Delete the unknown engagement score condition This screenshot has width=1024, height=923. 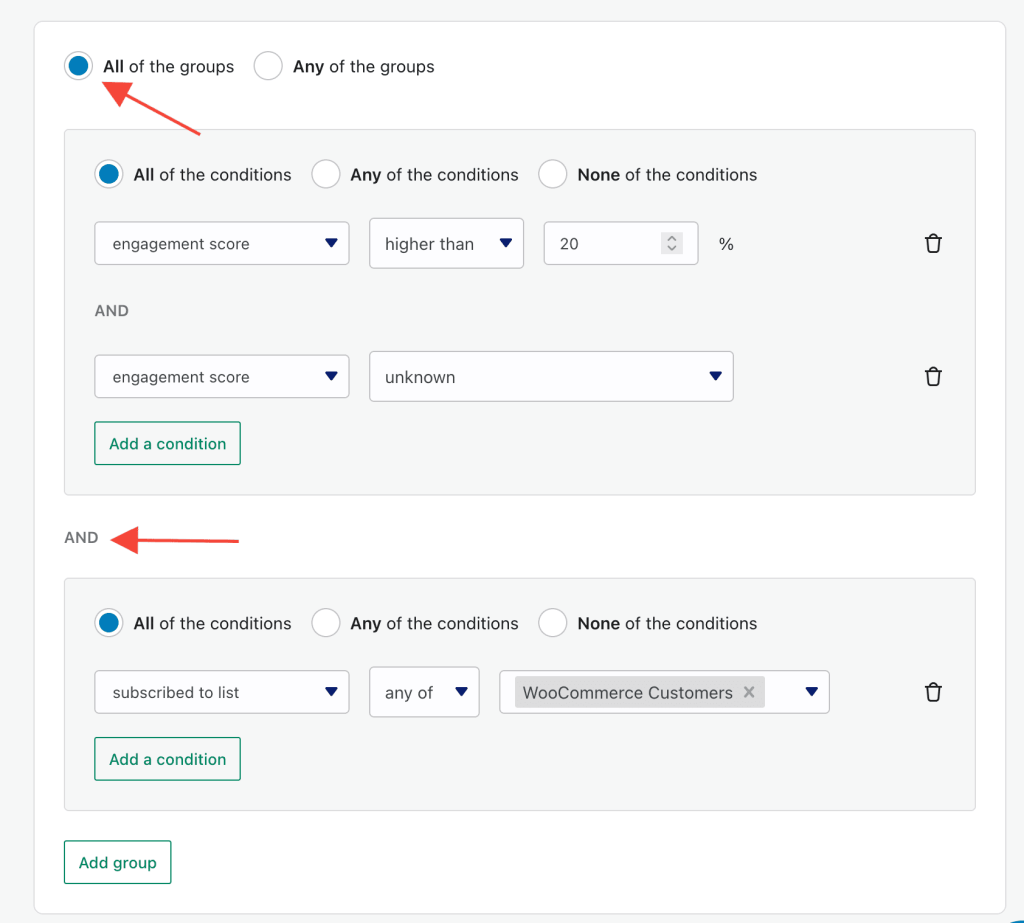coord(933,376)
